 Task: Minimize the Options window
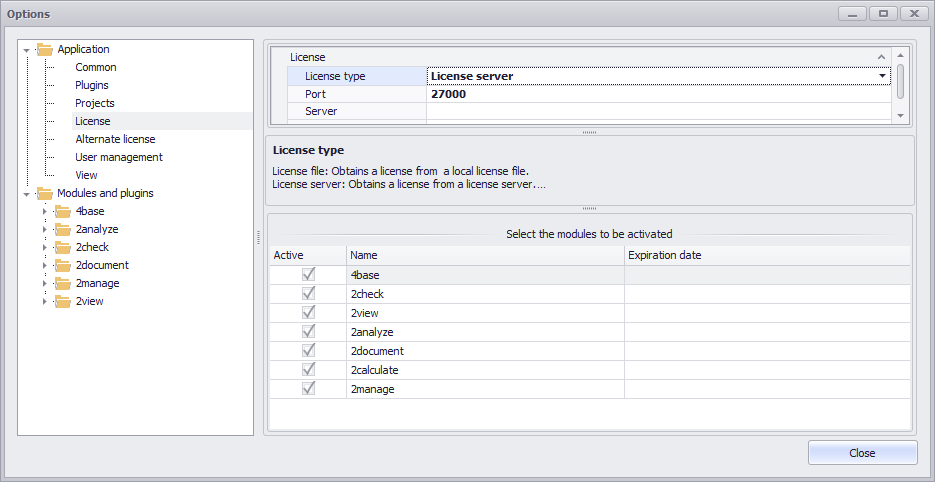point(853,14)
